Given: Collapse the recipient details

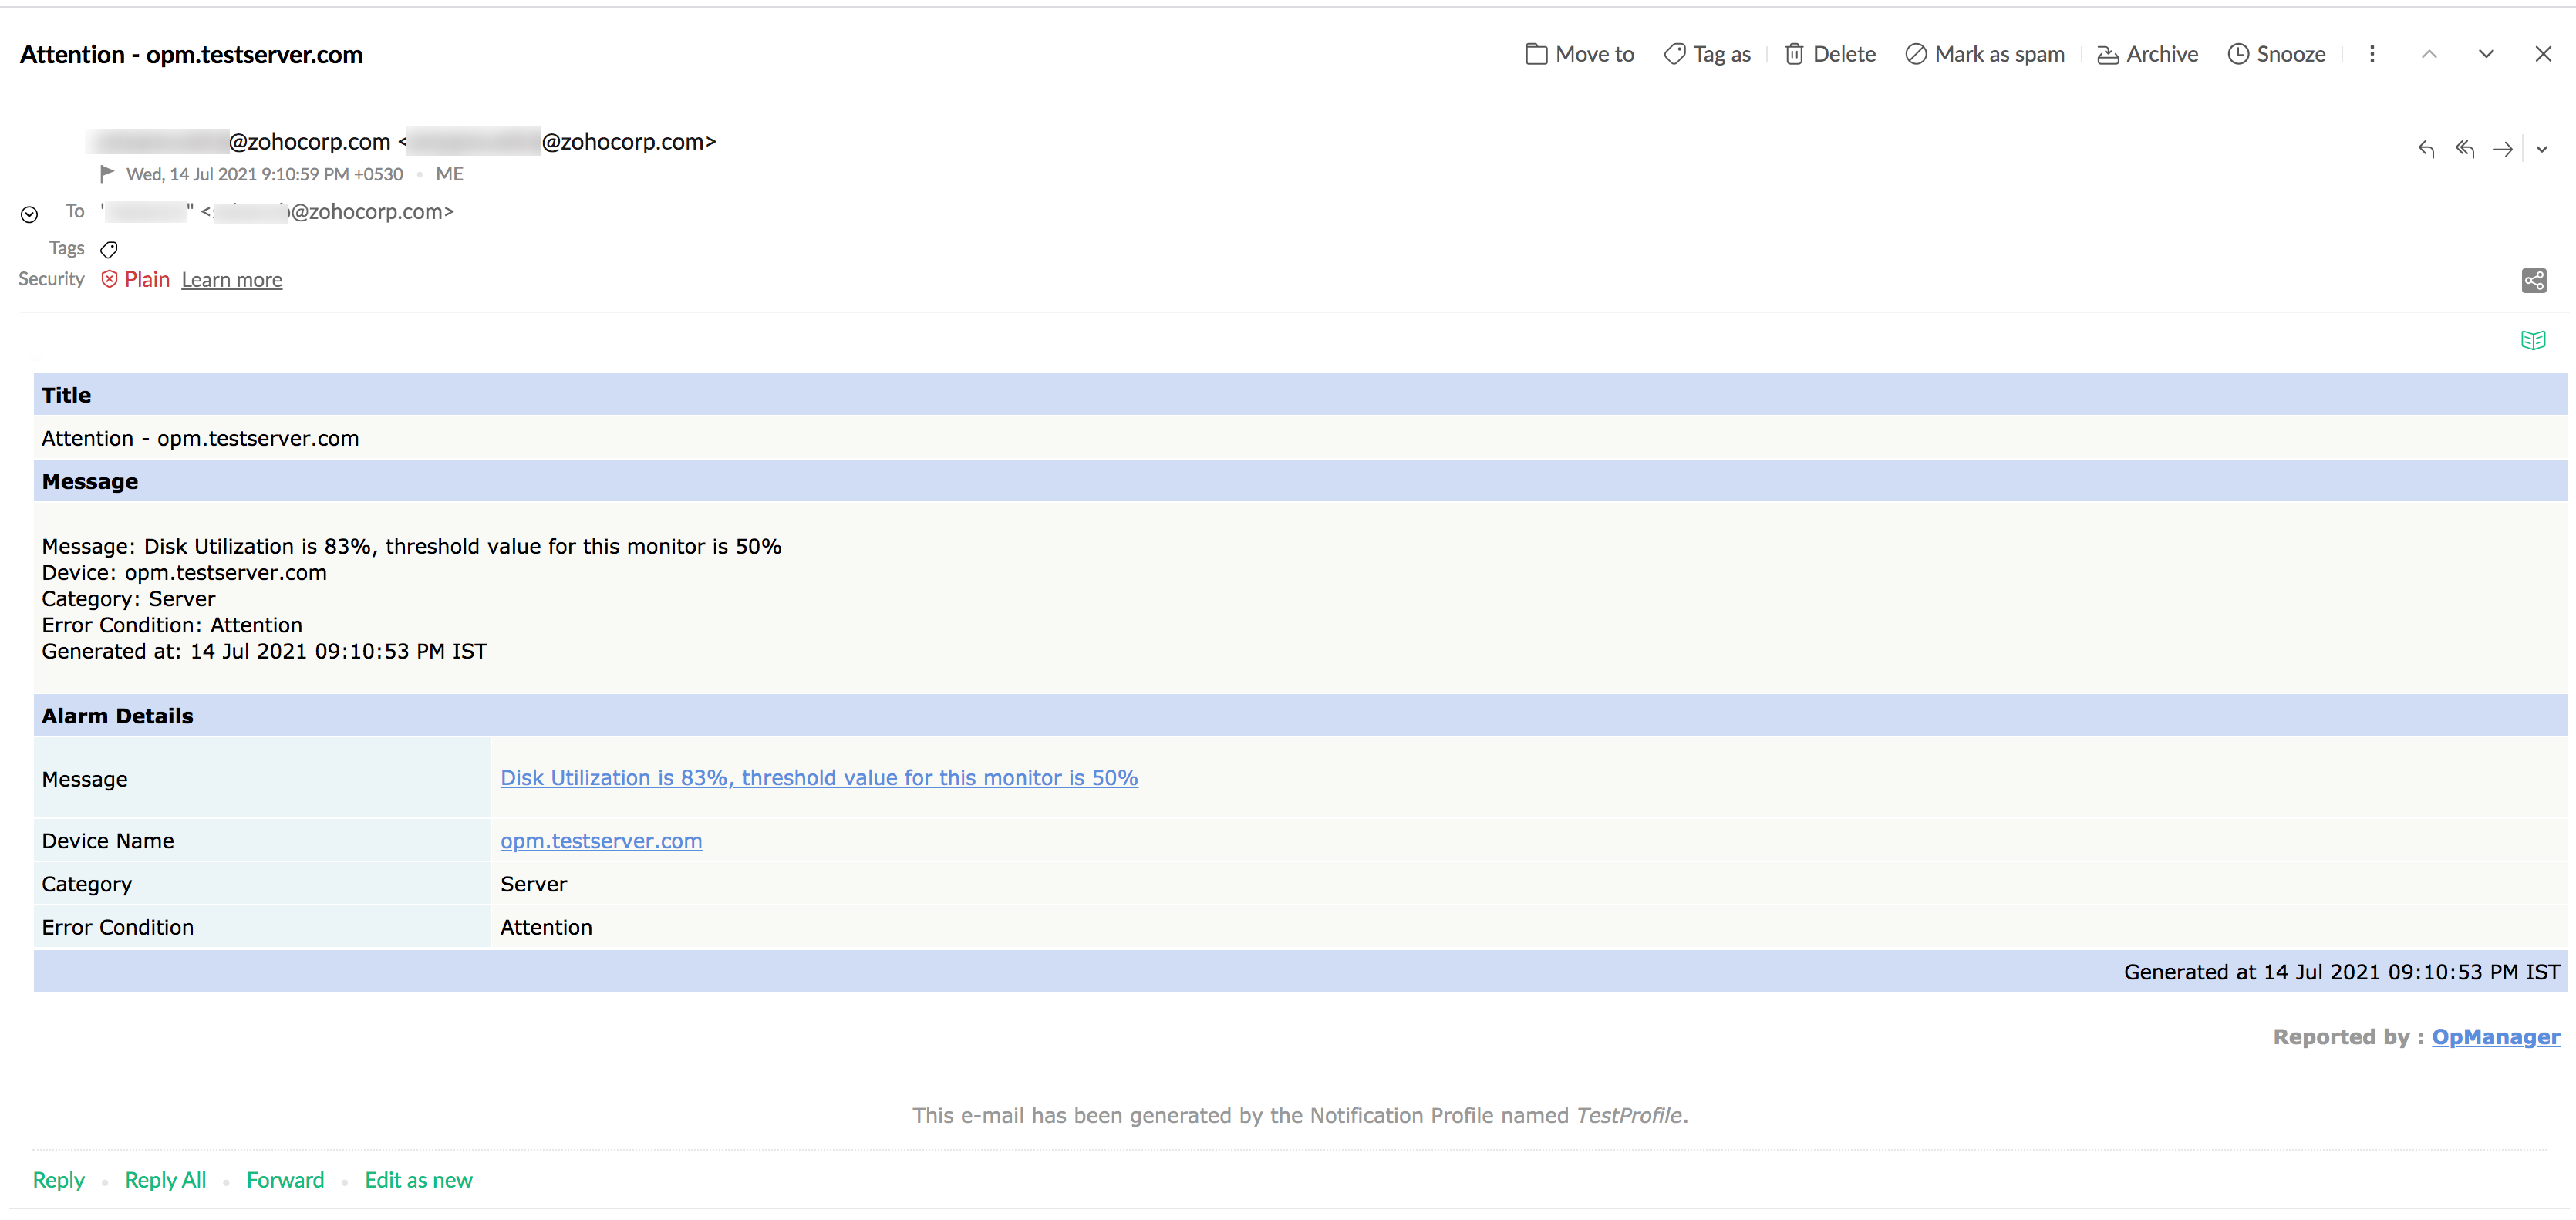Looking at the screenshot, I should 29,212.
